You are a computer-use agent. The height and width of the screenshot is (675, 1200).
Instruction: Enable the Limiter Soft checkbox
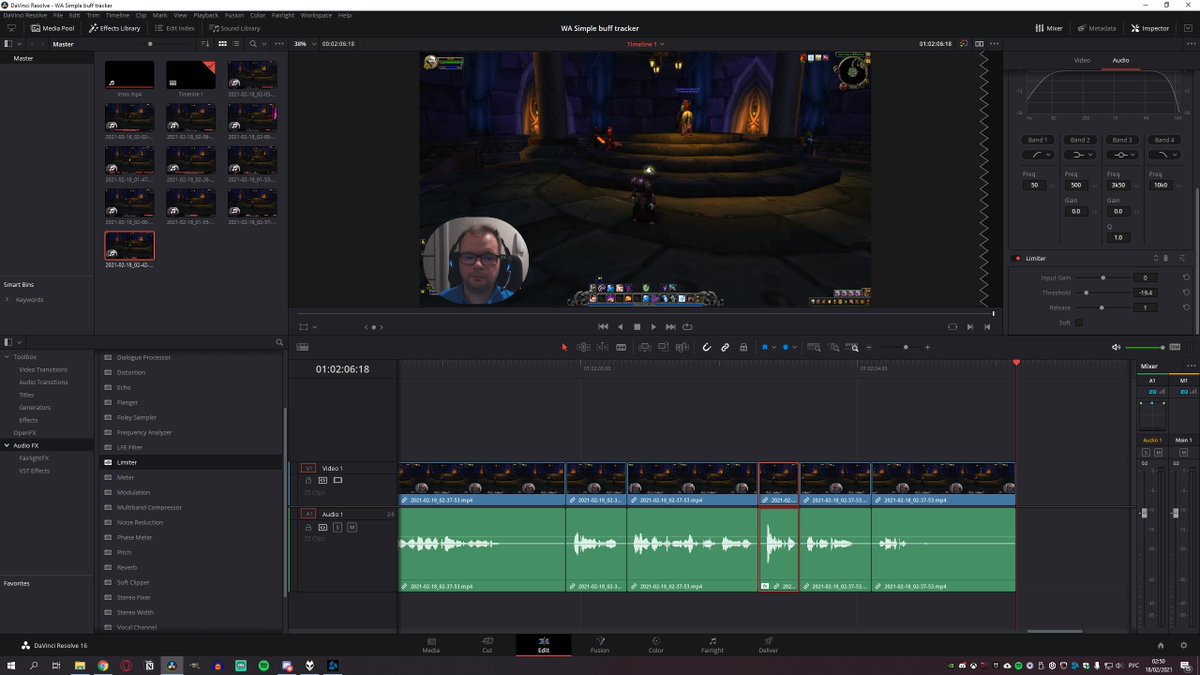[1078, 323]
